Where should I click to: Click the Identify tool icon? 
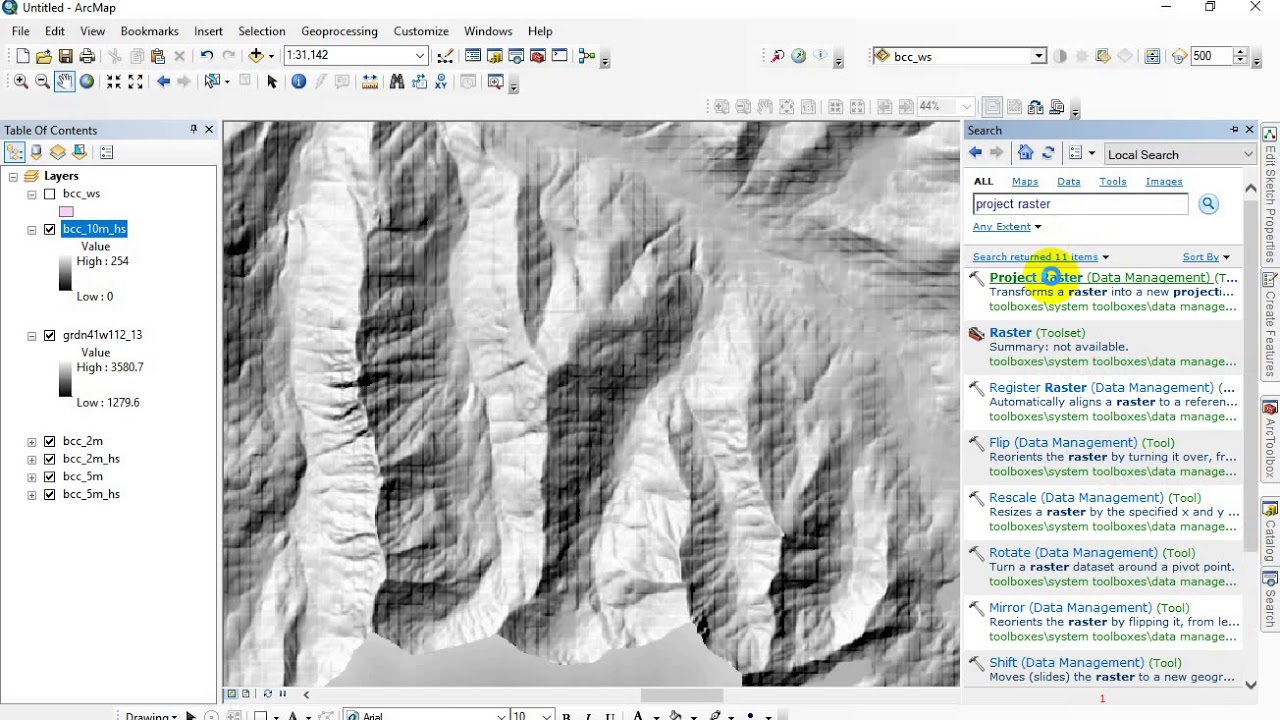(298, 82)
